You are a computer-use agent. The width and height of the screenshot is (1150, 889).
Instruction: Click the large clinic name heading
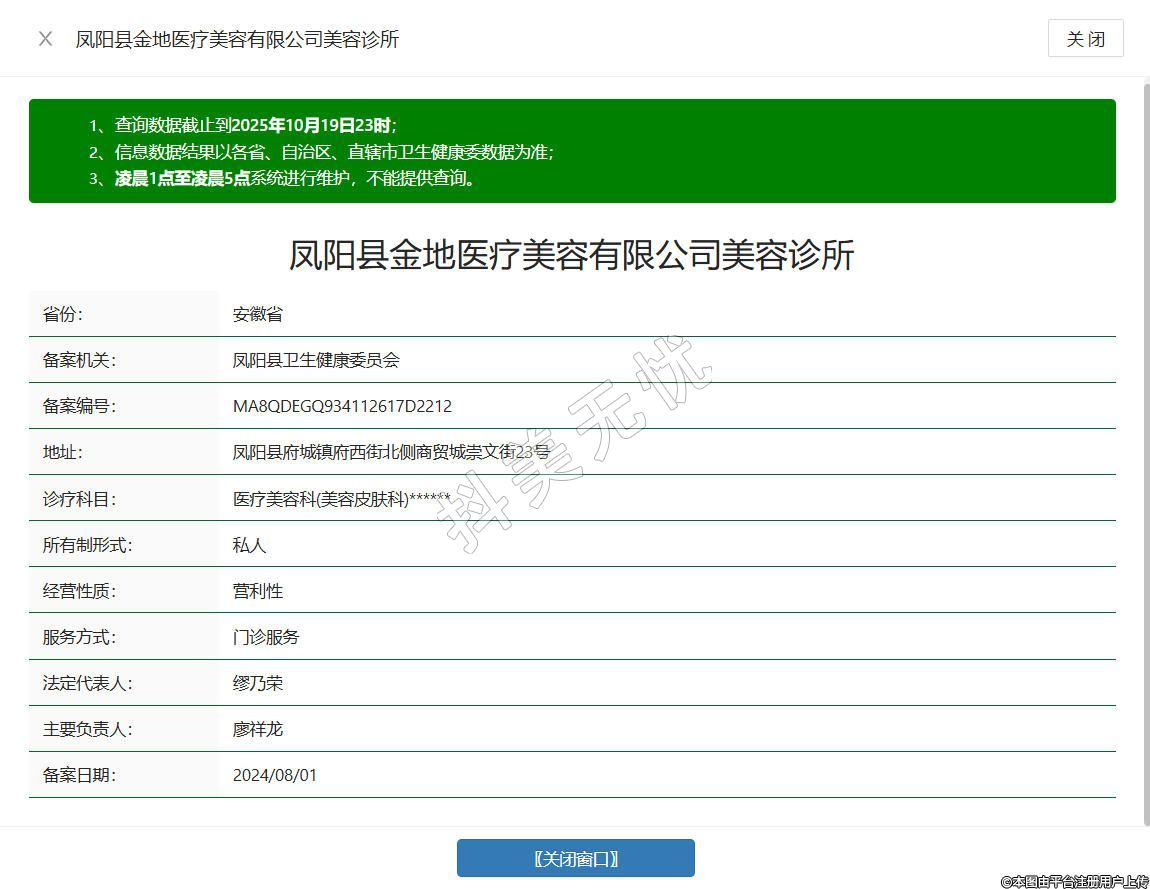pyautogui.click(x=571, y=255)
